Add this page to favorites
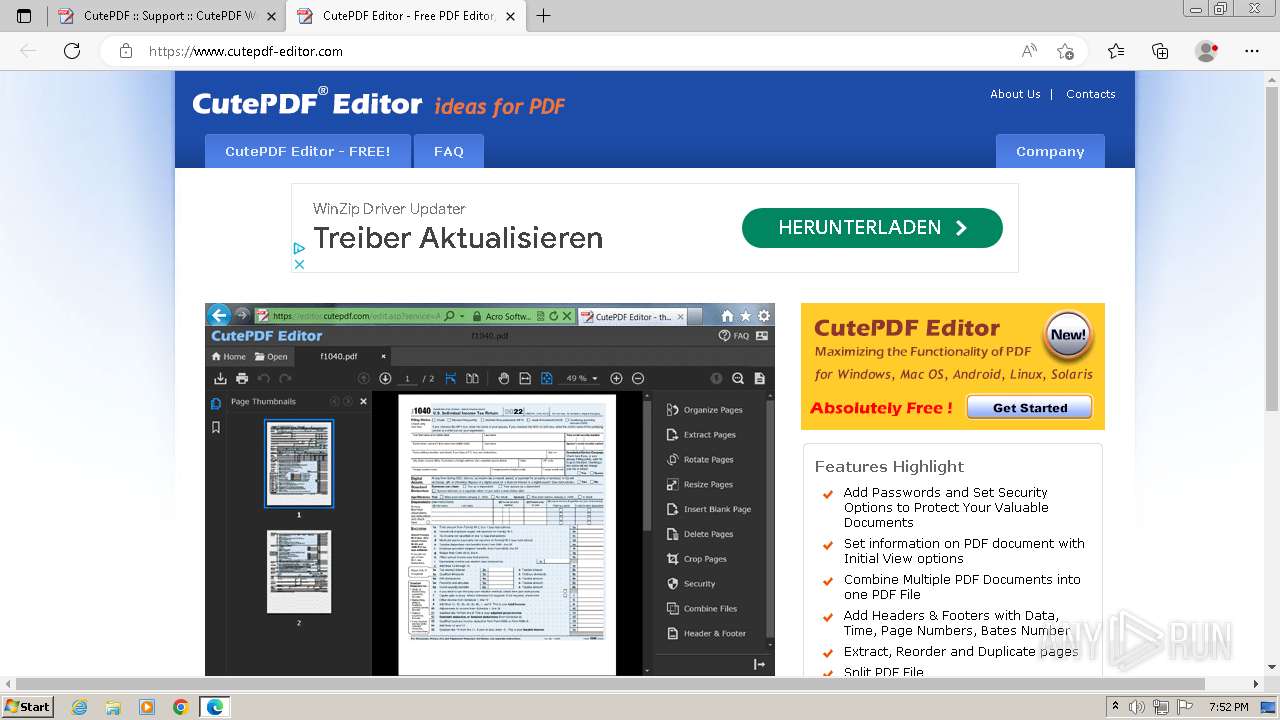Image resolution: width=1280 pixels, height=720 pixels. [1065, 51]
